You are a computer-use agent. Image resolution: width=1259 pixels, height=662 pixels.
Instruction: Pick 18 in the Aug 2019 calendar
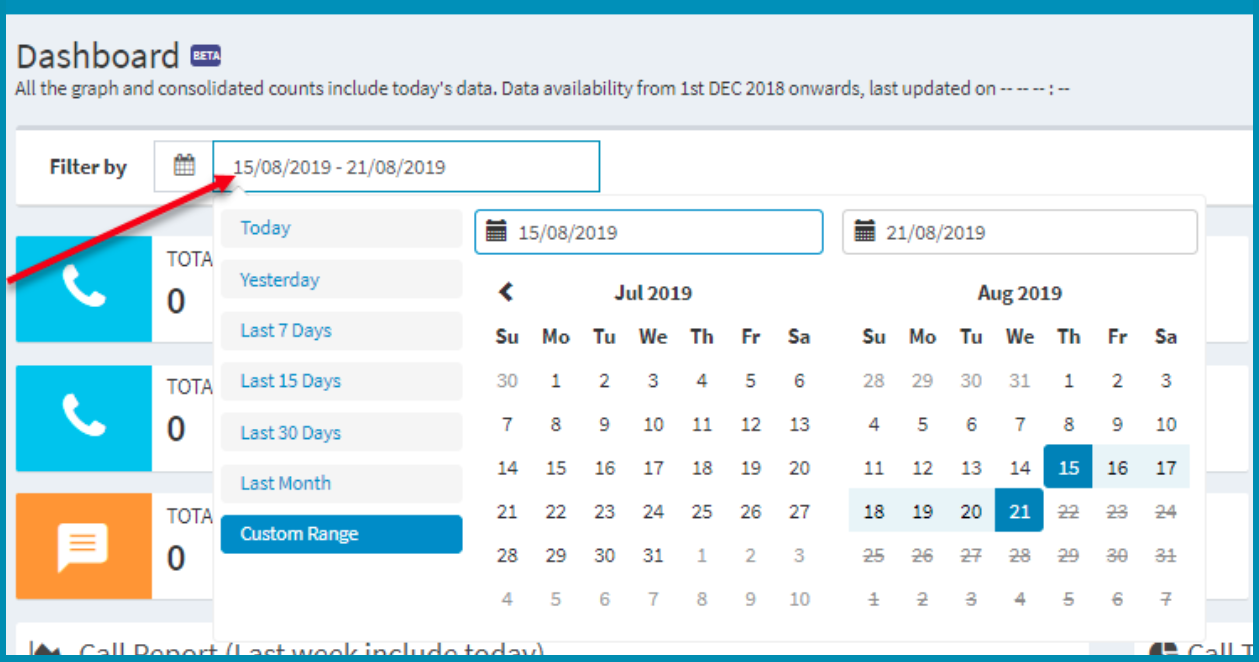pos(873,511)
